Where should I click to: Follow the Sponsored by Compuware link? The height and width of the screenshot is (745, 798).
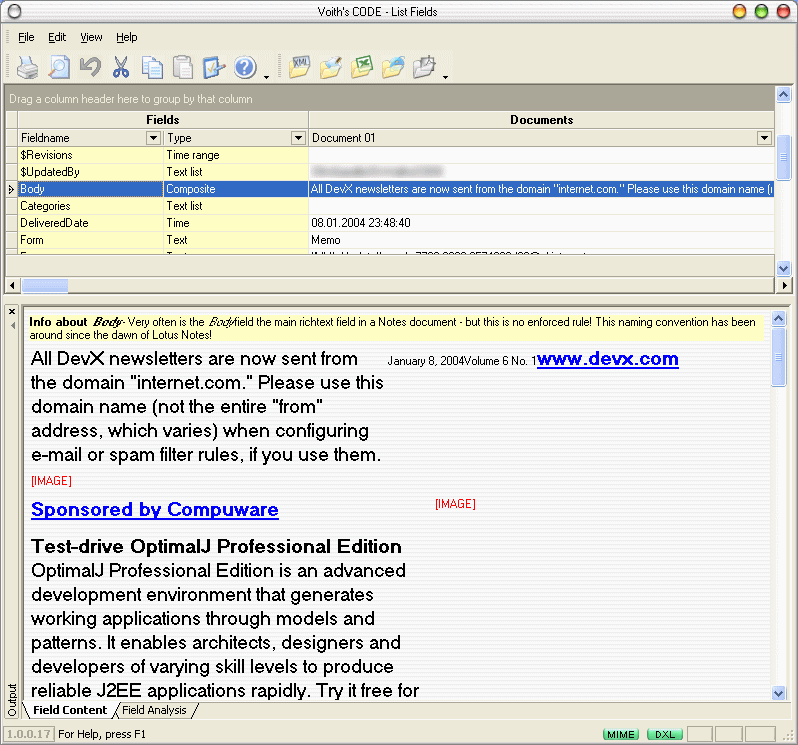tap(155, 509)
